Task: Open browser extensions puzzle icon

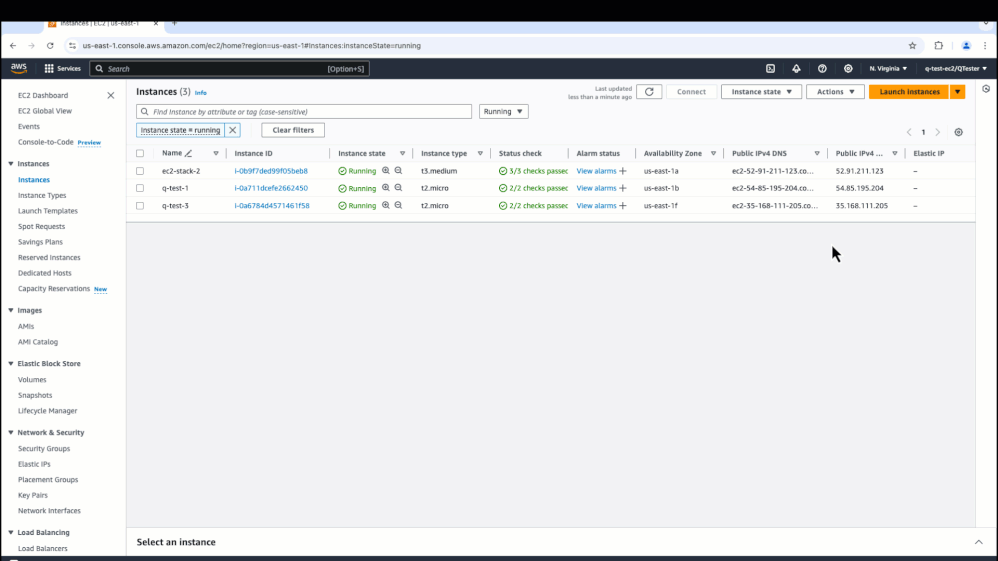Action: coord(938,46)
